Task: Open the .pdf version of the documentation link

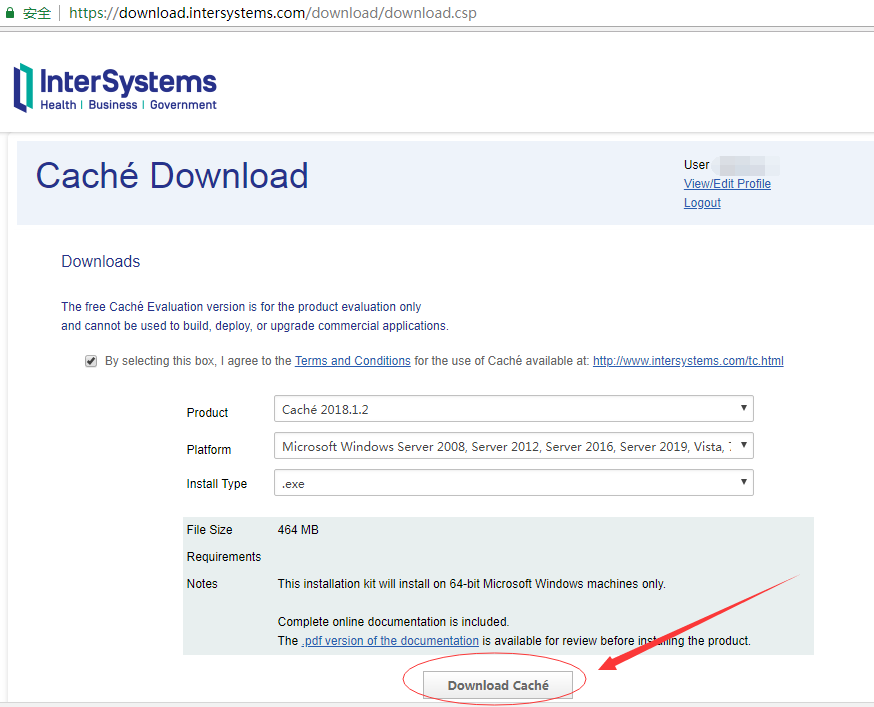Action: point(390,641)
